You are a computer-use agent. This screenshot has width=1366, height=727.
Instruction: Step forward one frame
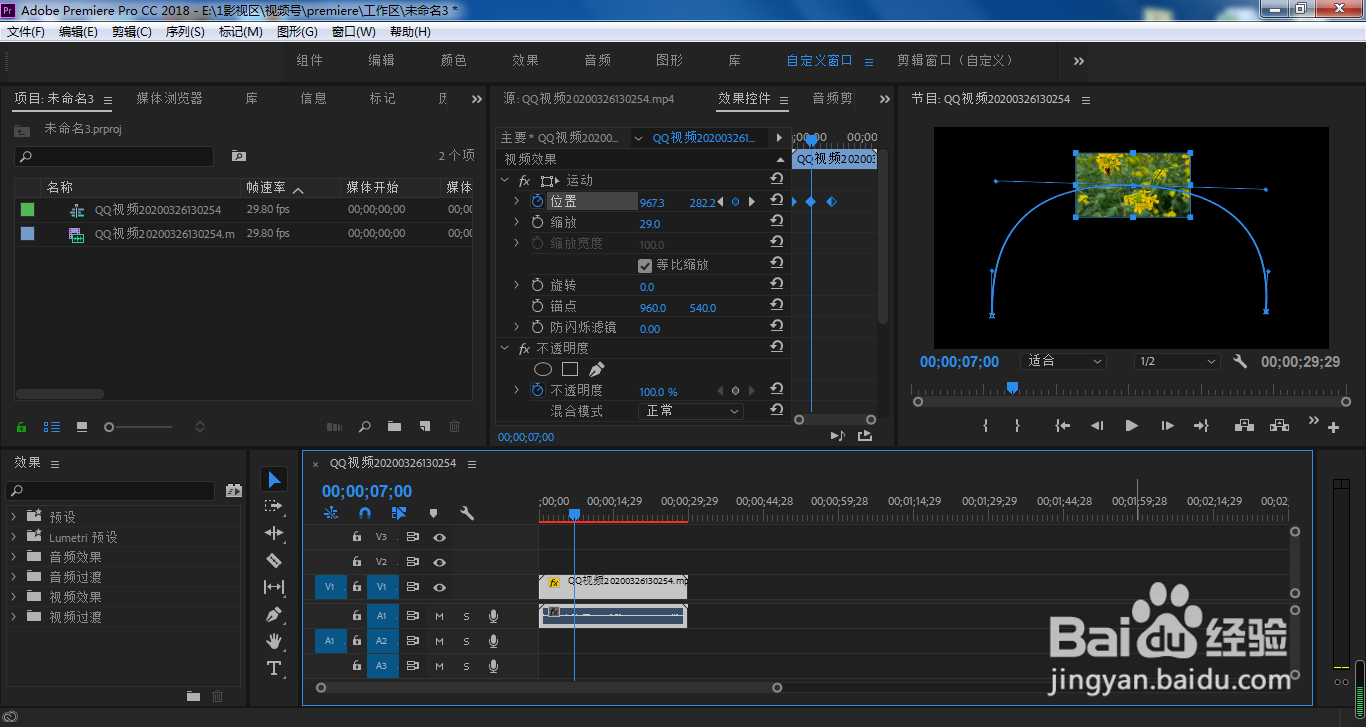pyautogui.click(x=1167, y=425)
